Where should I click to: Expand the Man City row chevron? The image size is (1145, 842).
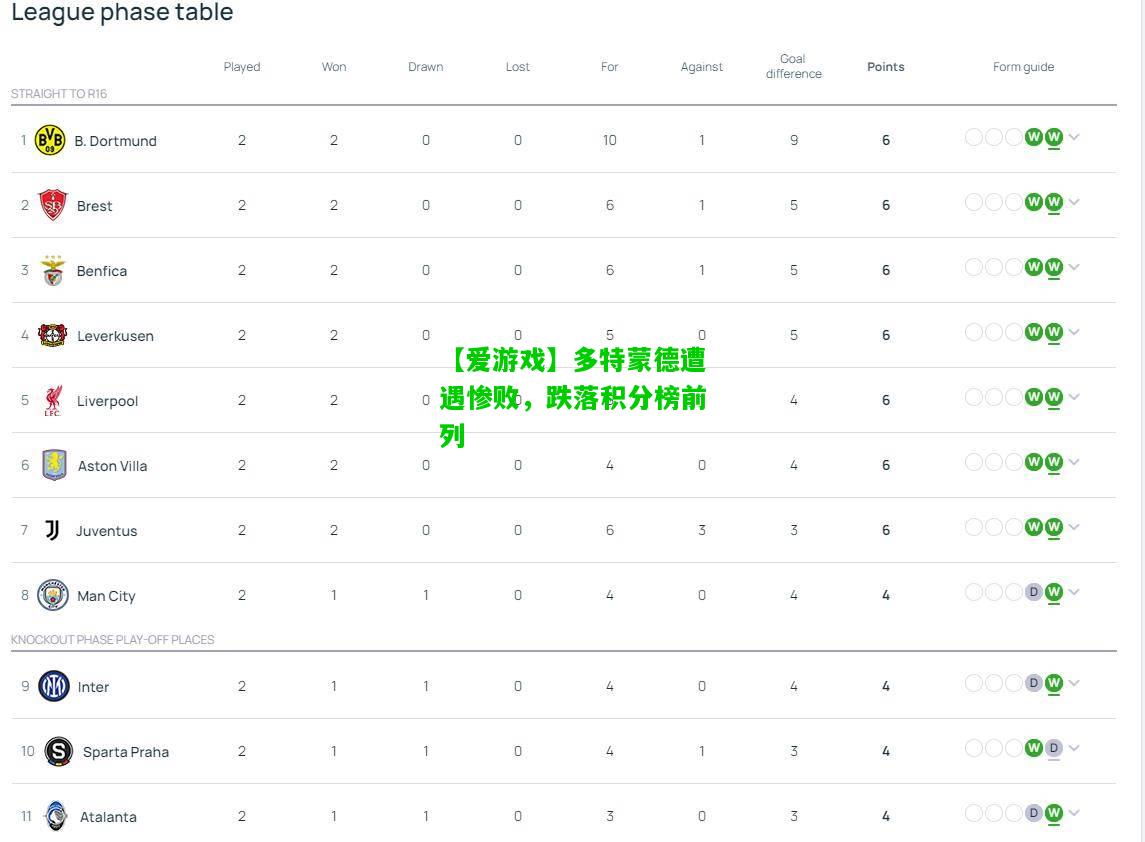point(1074,592)
